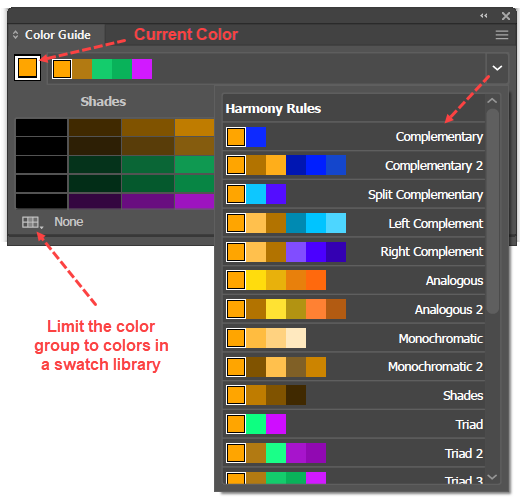Select the Color Guide tab
The width and height of the screenshot is (520, 498).
click(x=57, y=35)
